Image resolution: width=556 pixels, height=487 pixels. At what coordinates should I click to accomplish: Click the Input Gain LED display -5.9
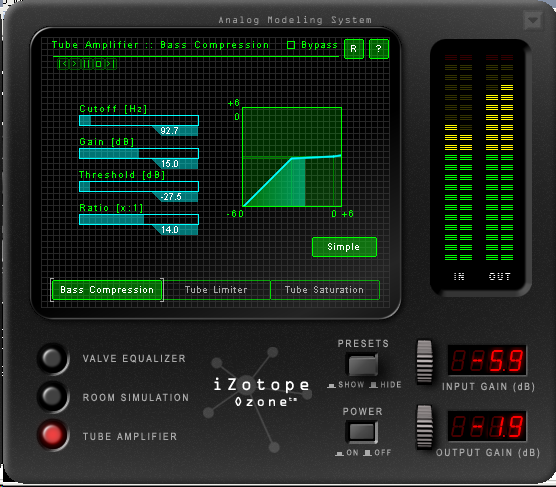(487, 360)
